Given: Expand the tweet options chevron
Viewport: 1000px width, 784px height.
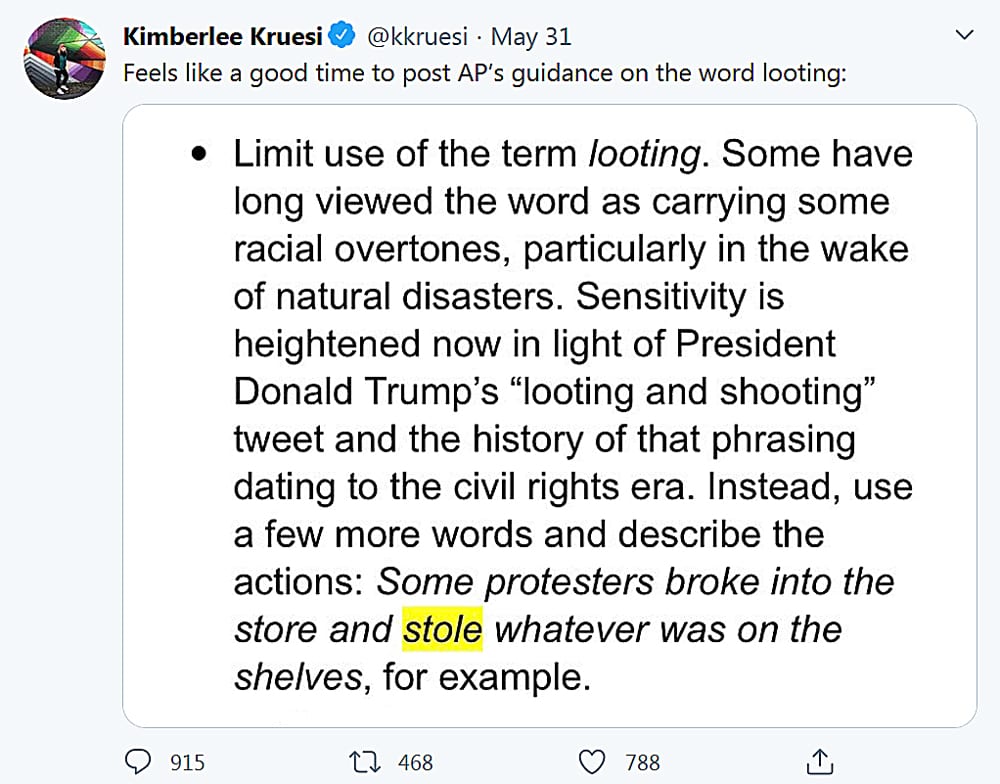Looking at the screenshot, I should [x=965, y=36].
